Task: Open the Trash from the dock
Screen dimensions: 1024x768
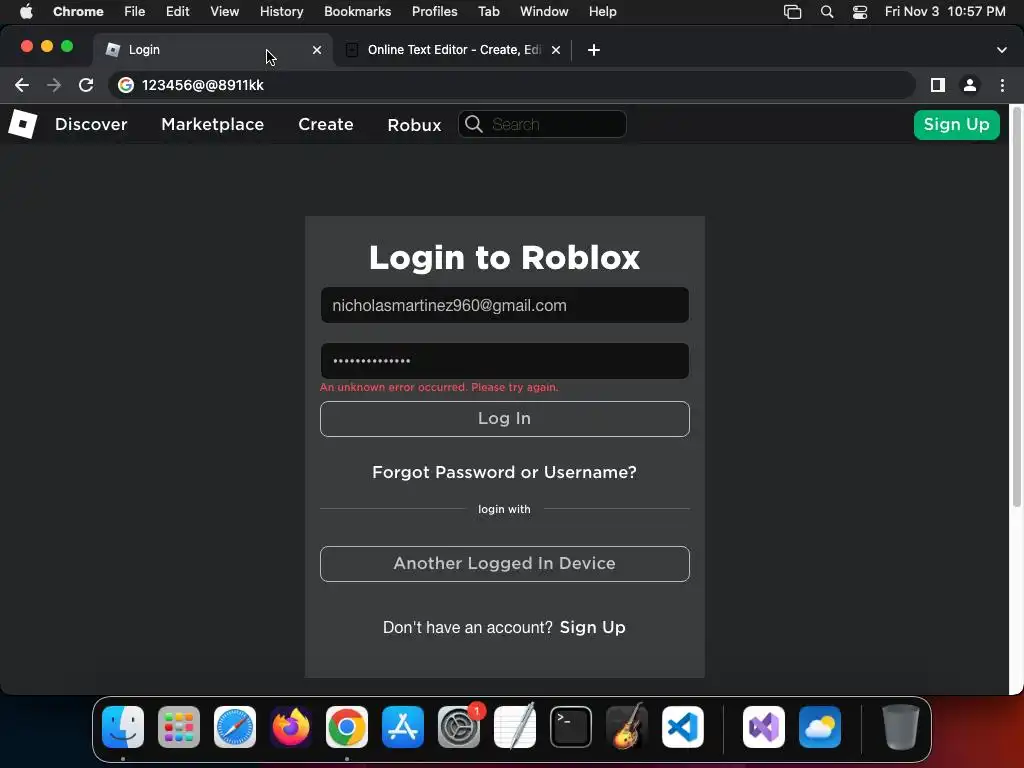Action: point(901,727)
